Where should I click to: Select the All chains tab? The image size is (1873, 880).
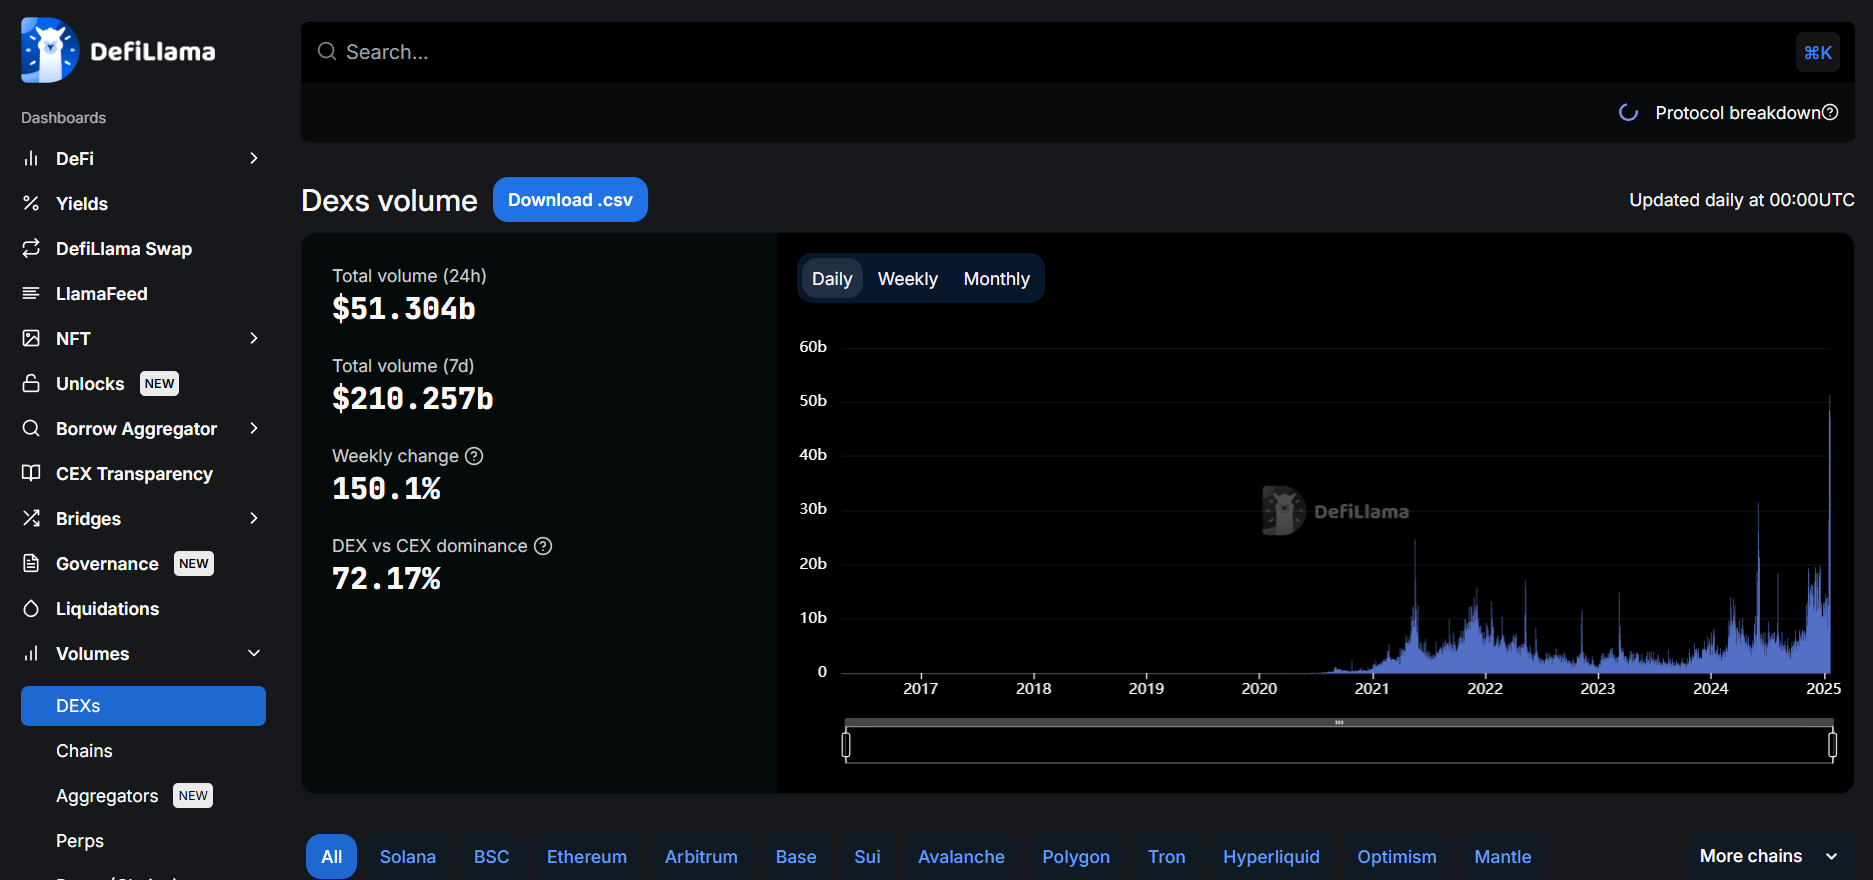[x=332, y=857]
